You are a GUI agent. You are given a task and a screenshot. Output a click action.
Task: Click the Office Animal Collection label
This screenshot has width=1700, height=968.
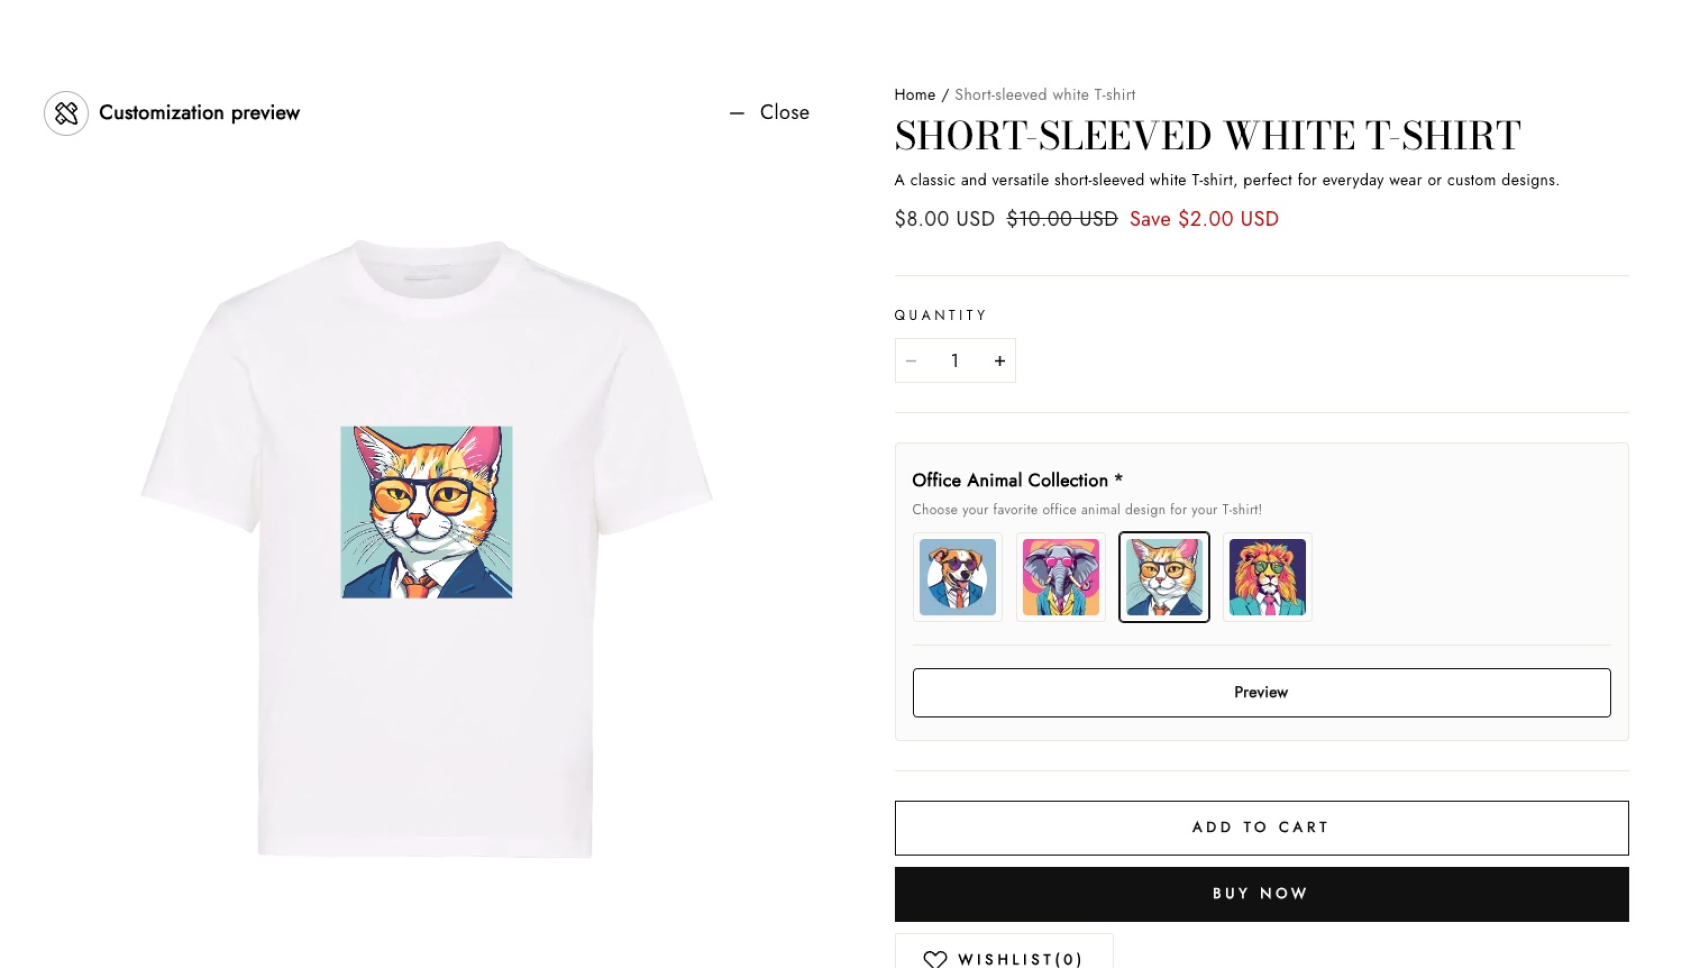tap(1010, 481)
